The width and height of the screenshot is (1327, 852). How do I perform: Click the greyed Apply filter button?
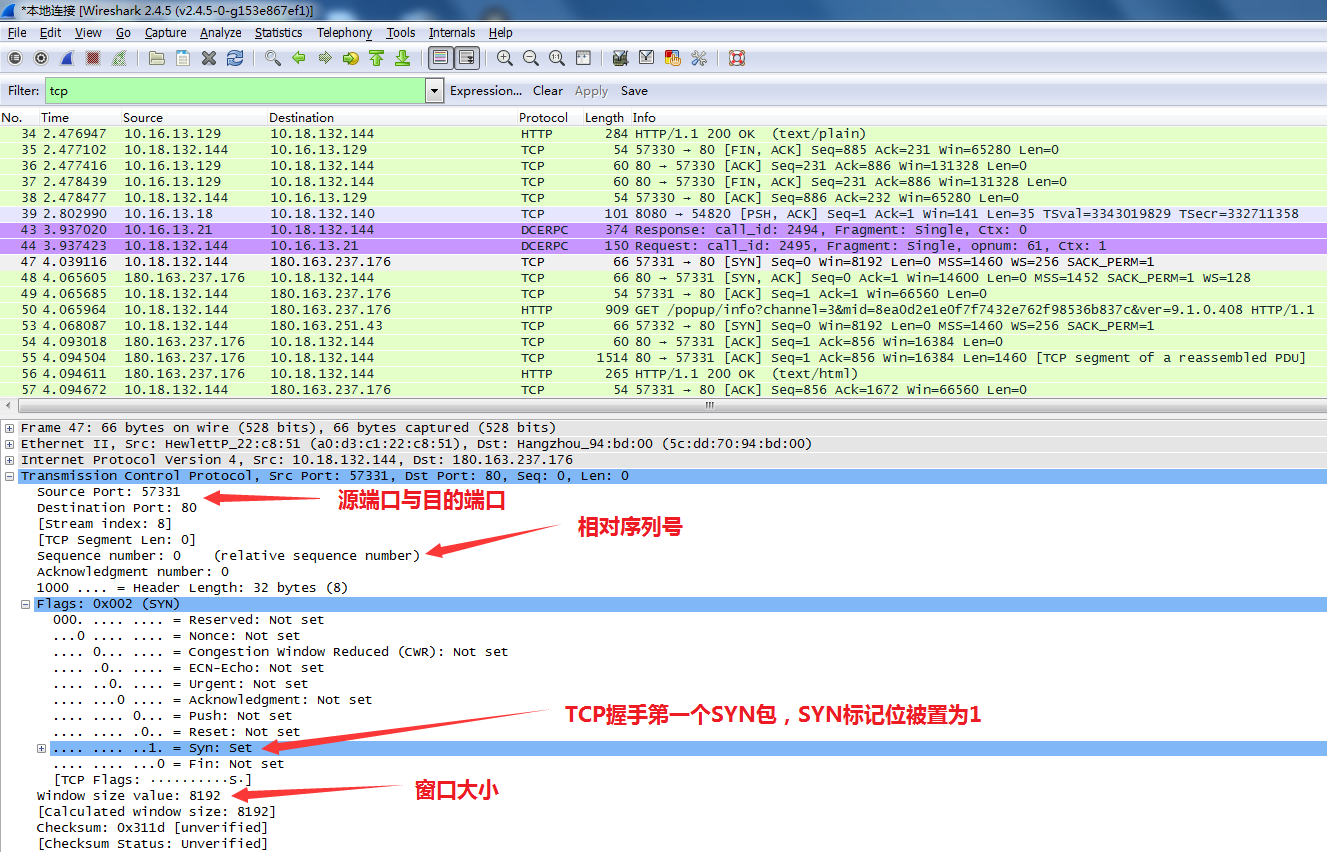pos(591,91)
